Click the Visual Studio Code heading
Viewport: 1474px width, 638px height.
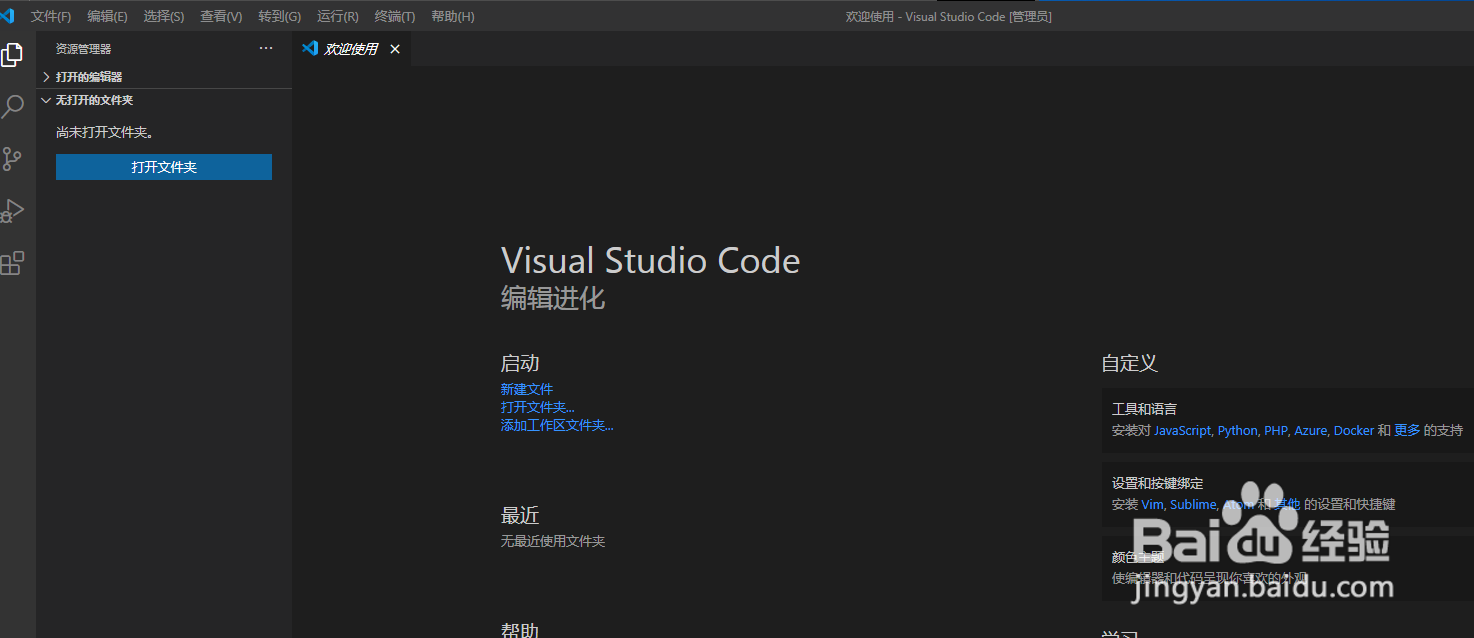pos(650,261)
